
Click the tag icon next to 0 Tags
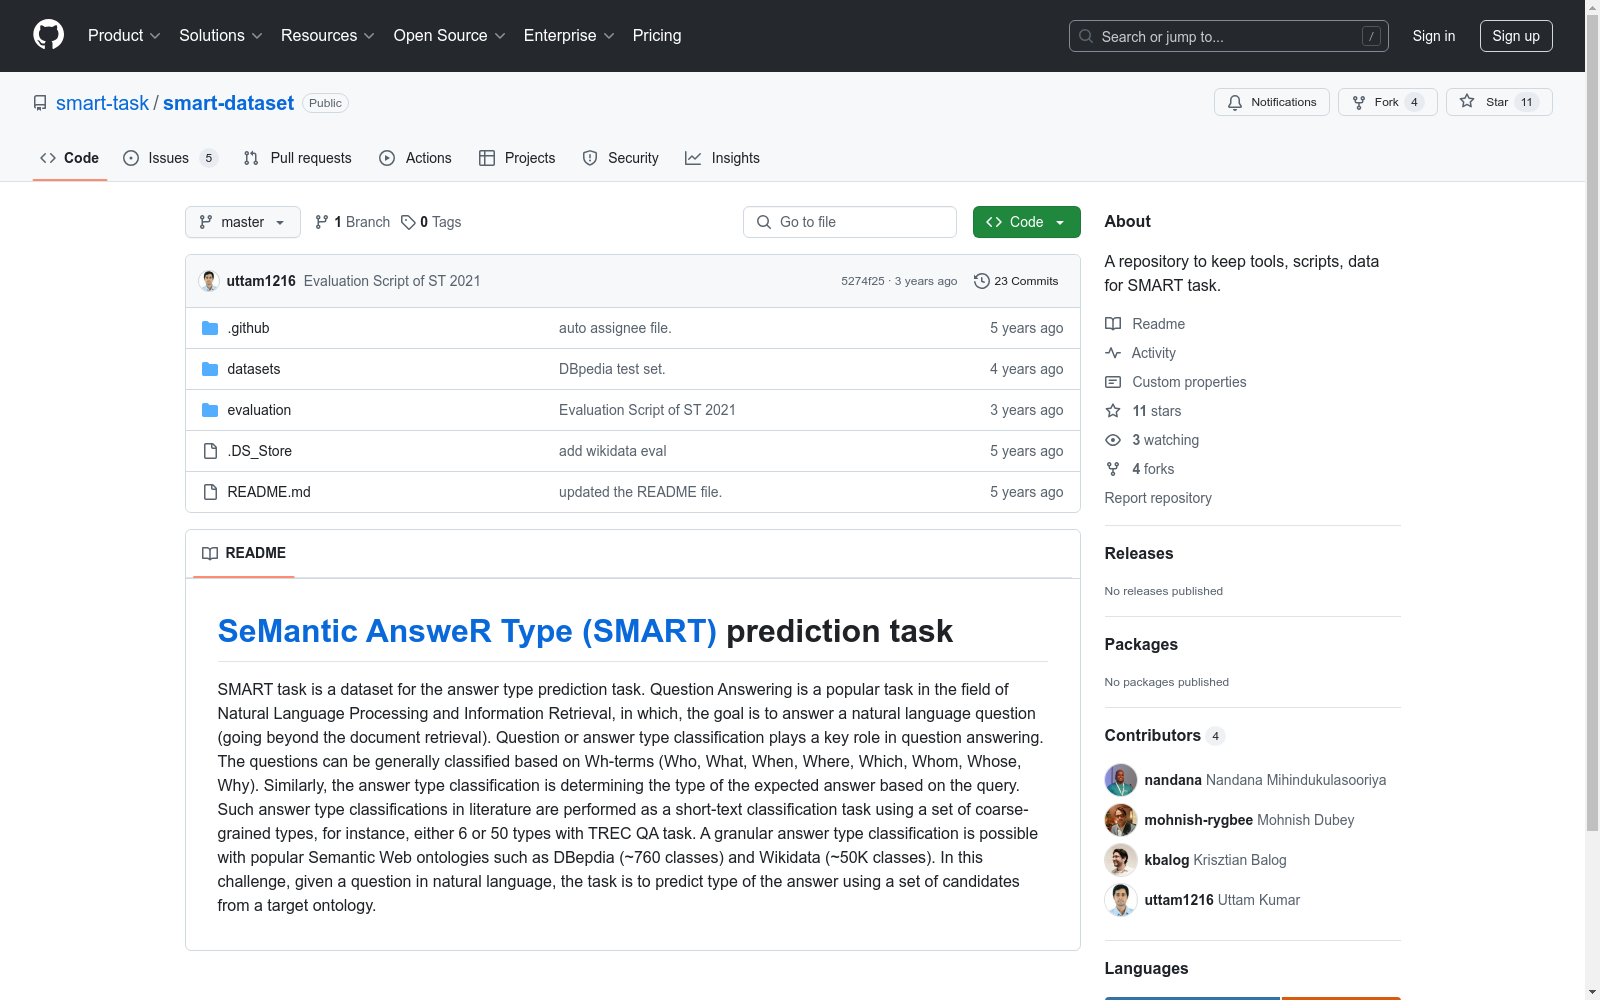[x=408, y=222]
